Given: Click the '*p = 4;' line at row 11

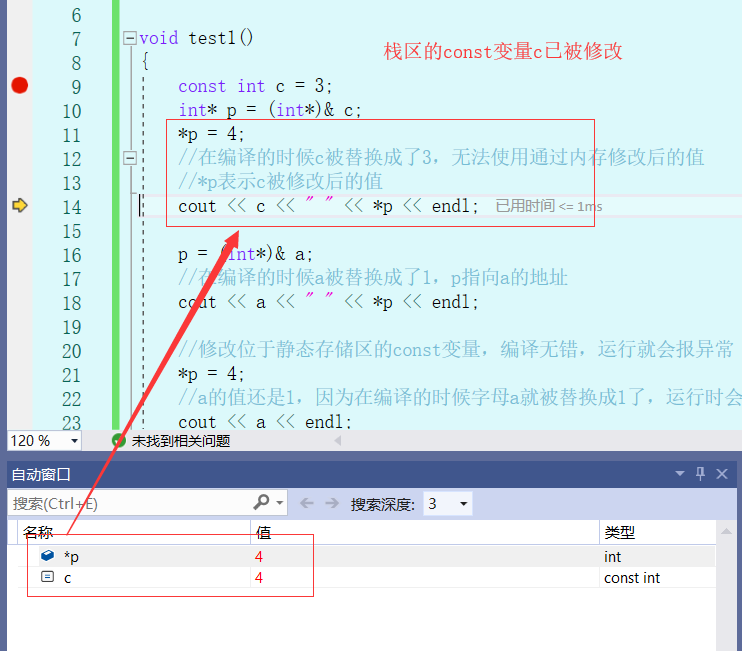Looking at the screenshot, I should point(211,134).
